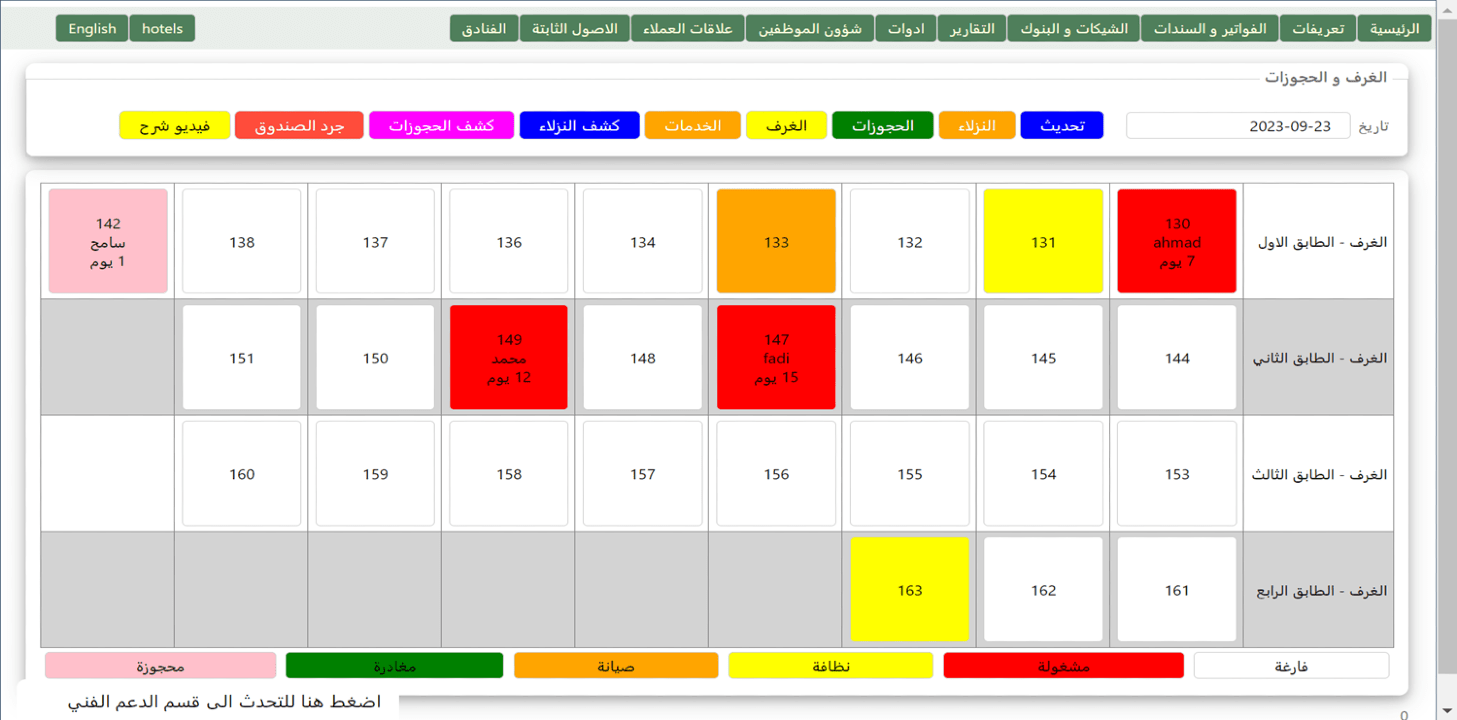Select the yellow cleaning room 131
1457x720 pixels.
coord(1043,242)
